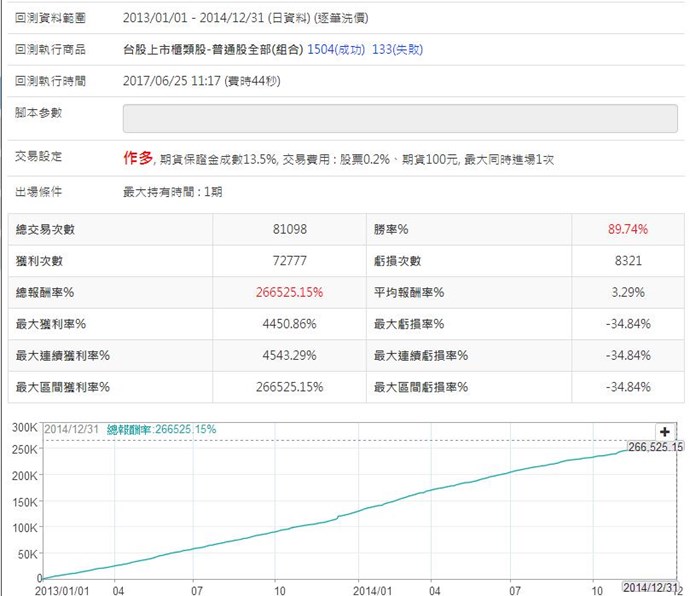The height and width of the screenshot is (596, 690).
Task: Click the red 作多 trading direction text
Action: [x=138, y=157]
